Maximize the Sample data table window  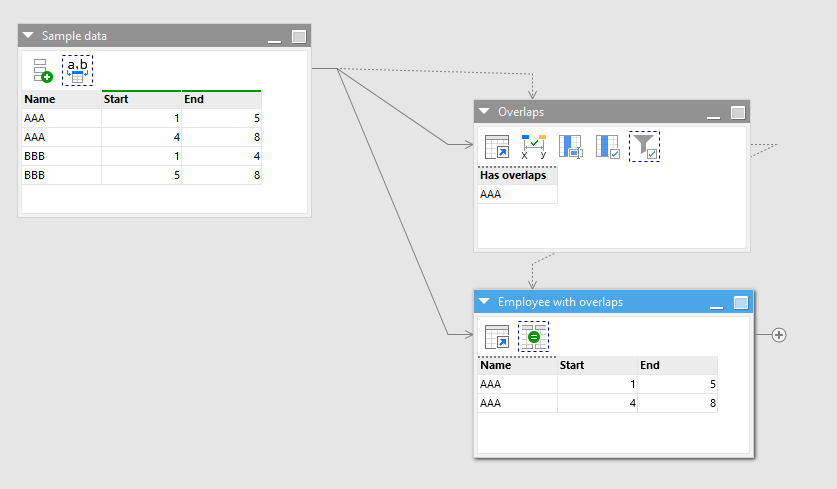coord(298,37)
